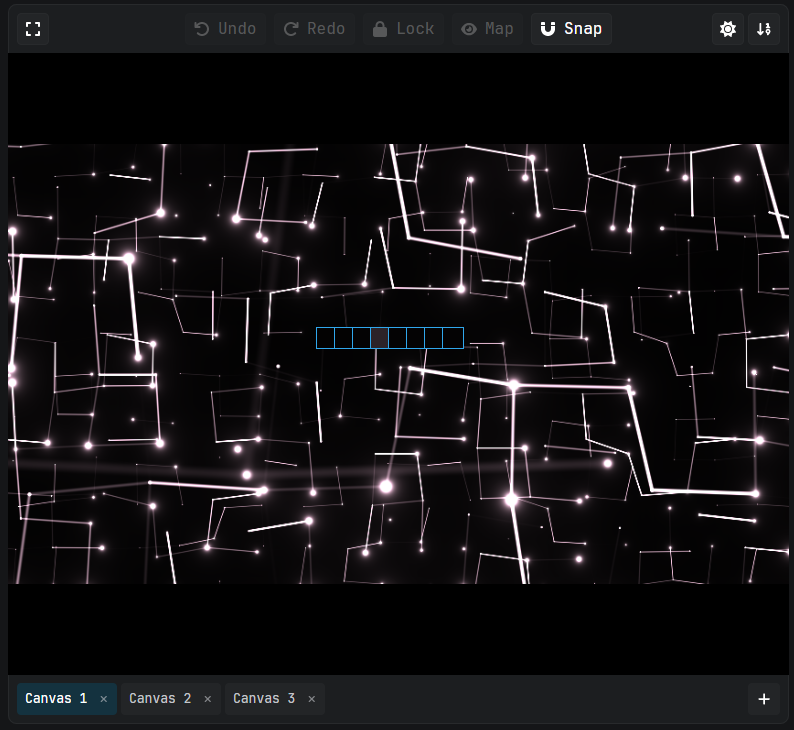Image resolution: width=794 pixels, height=730 pixels.
Task: Click the magnet icon inside the Snap button
Action: tap(547, 29)
